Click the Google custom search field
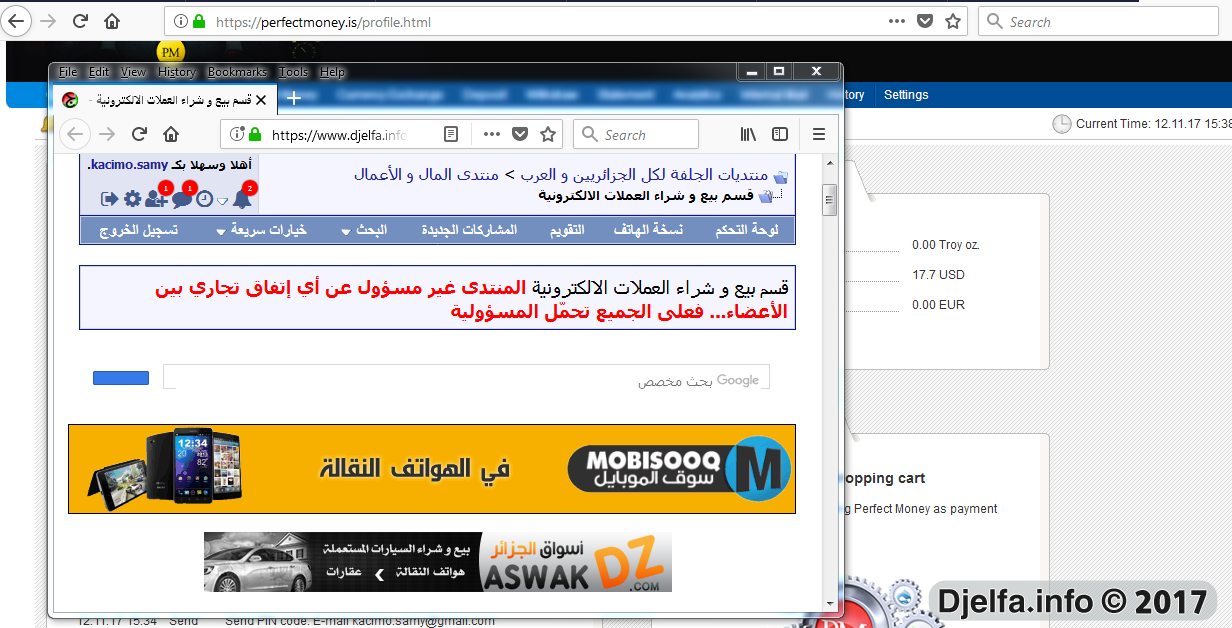Screen dimensions: 1232x628 pos(466,377)
